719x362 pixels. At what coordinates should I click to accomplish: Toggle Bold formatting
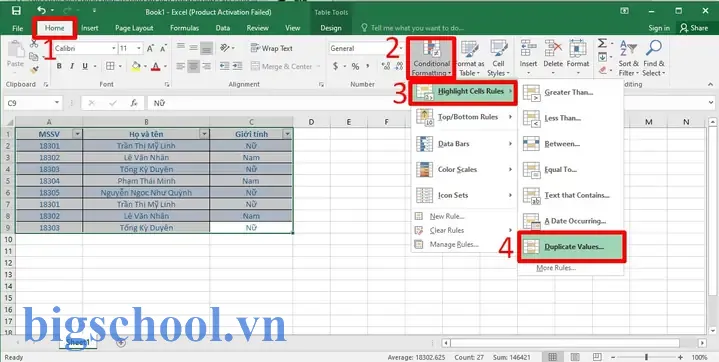point(59,67)
